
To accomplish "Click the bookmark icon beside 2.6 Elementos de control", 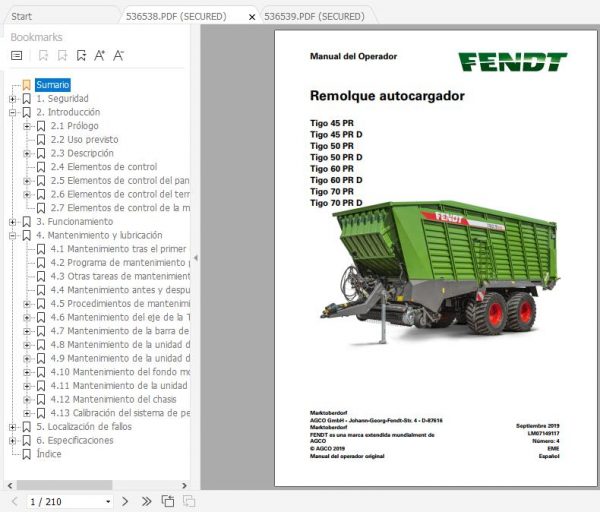I will pos(41,194).
